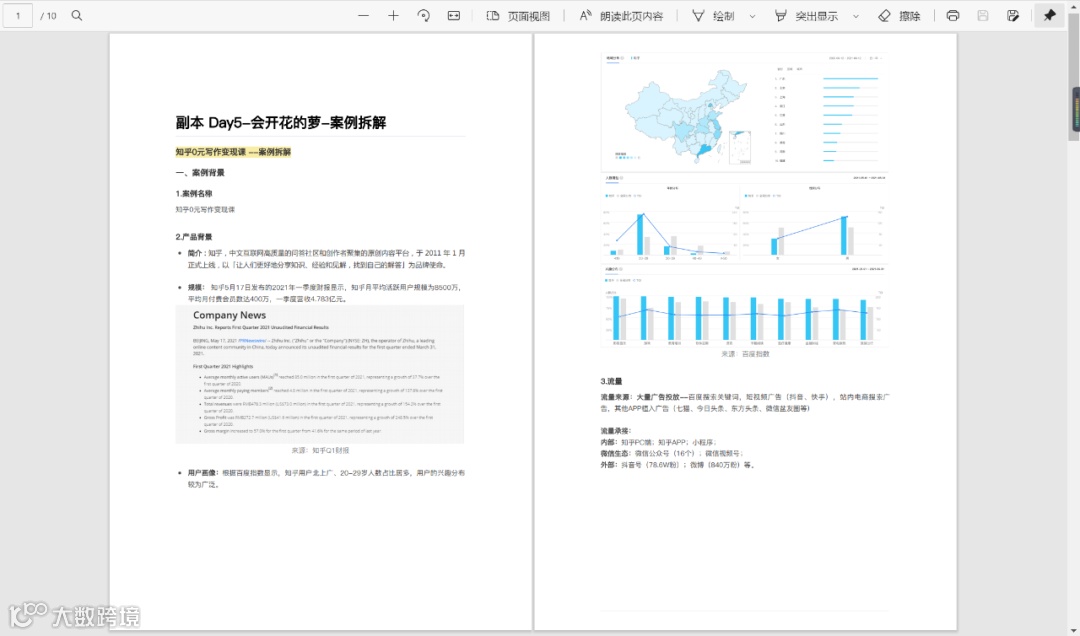Click the heading 3.流量

(x=611, y=381)
